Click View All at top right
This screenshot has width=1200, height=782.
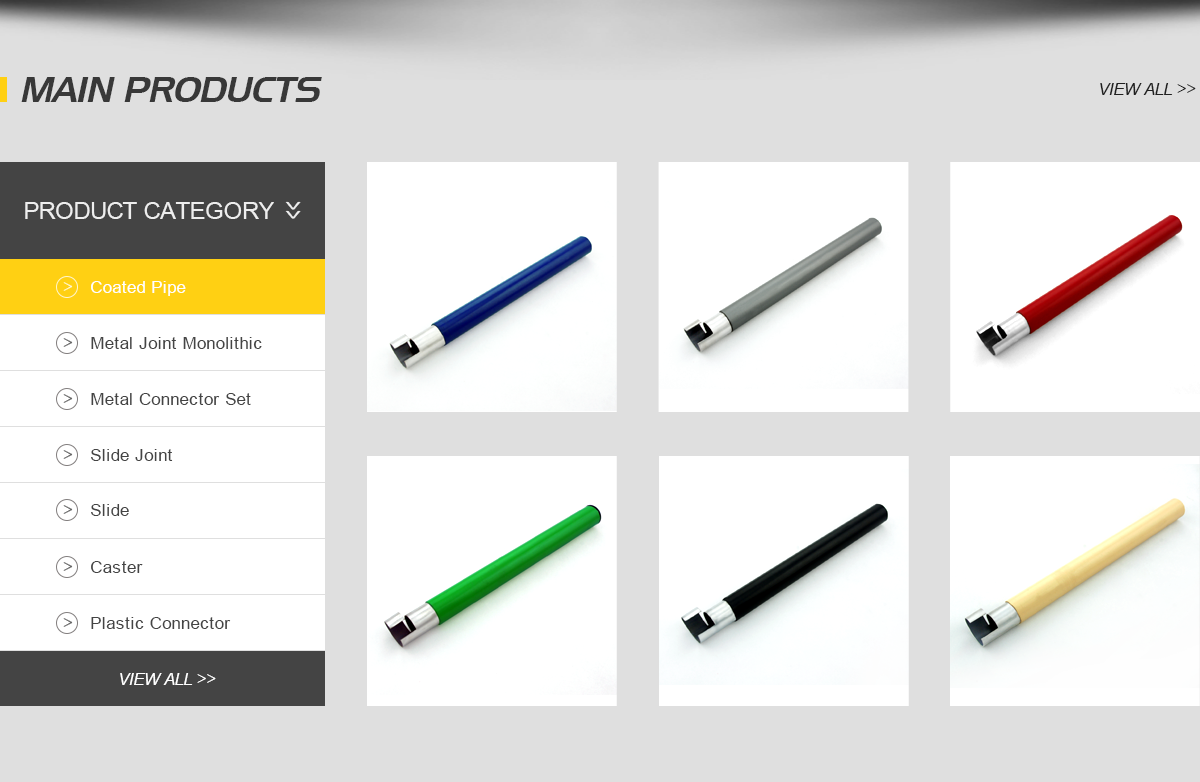click(x=1147, y=89)
